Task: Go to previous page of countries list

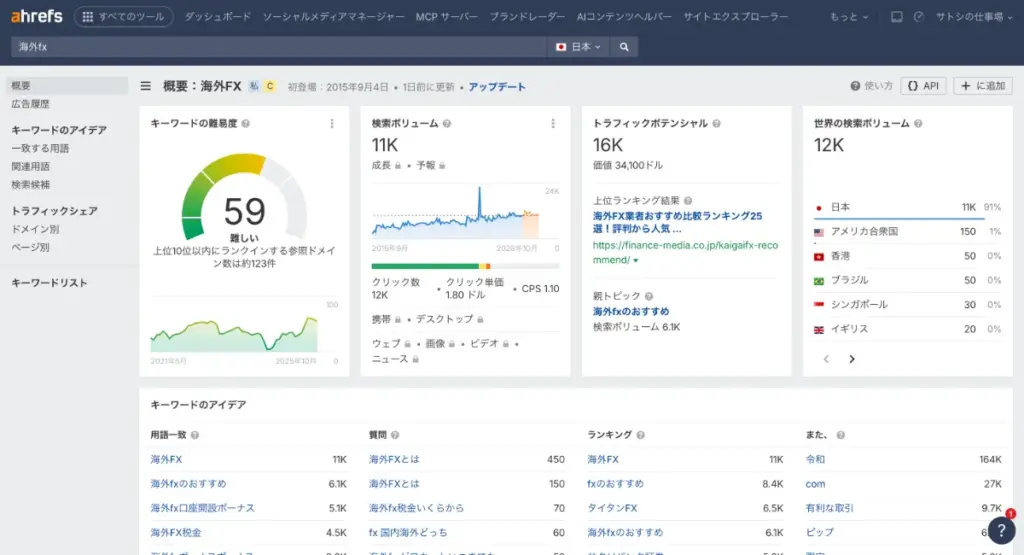Action: [x=826, y=358]
